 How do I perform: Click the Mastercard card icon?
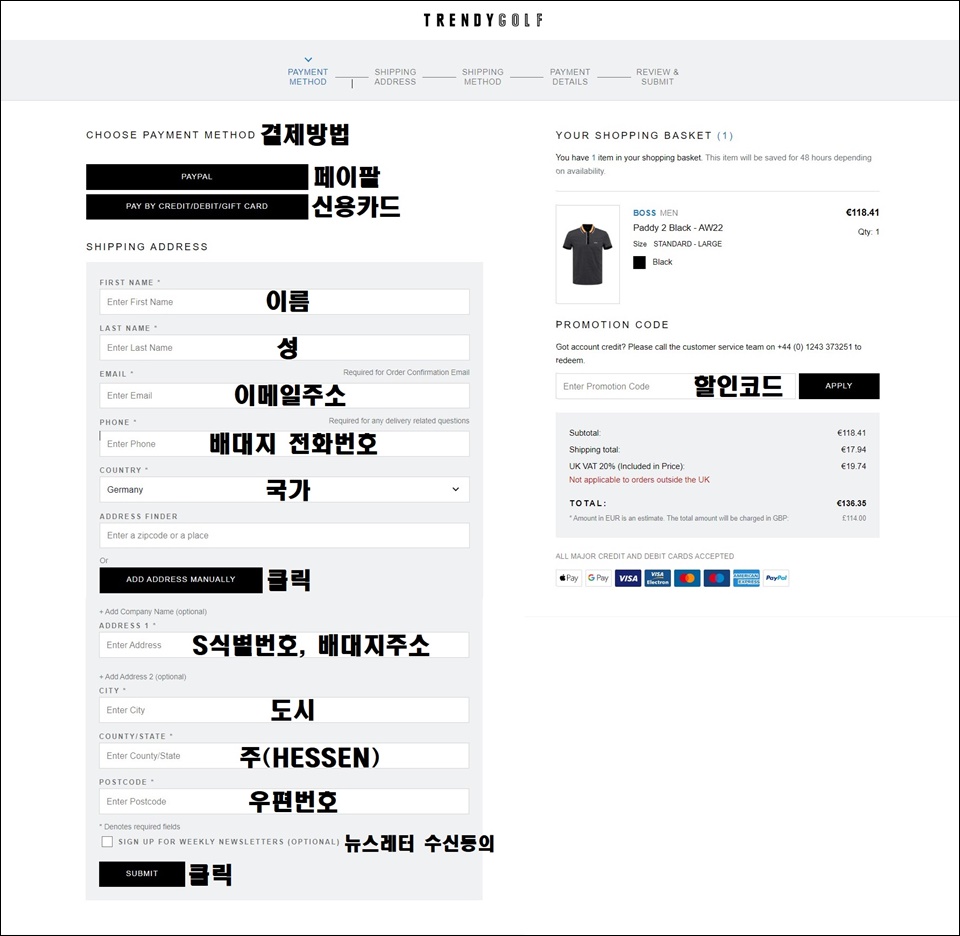[687, 578]
